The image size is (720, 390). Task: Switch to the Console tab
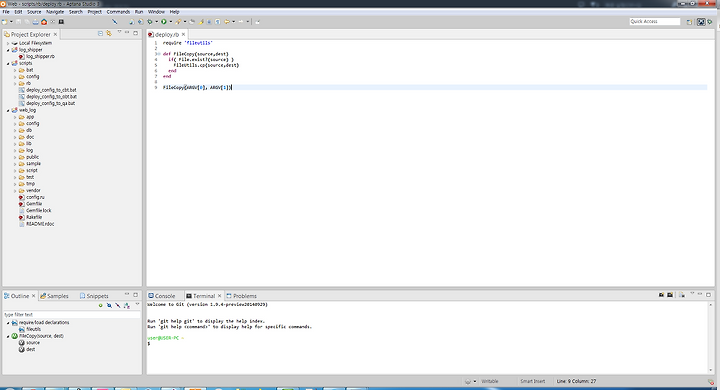tap(162, 296)
